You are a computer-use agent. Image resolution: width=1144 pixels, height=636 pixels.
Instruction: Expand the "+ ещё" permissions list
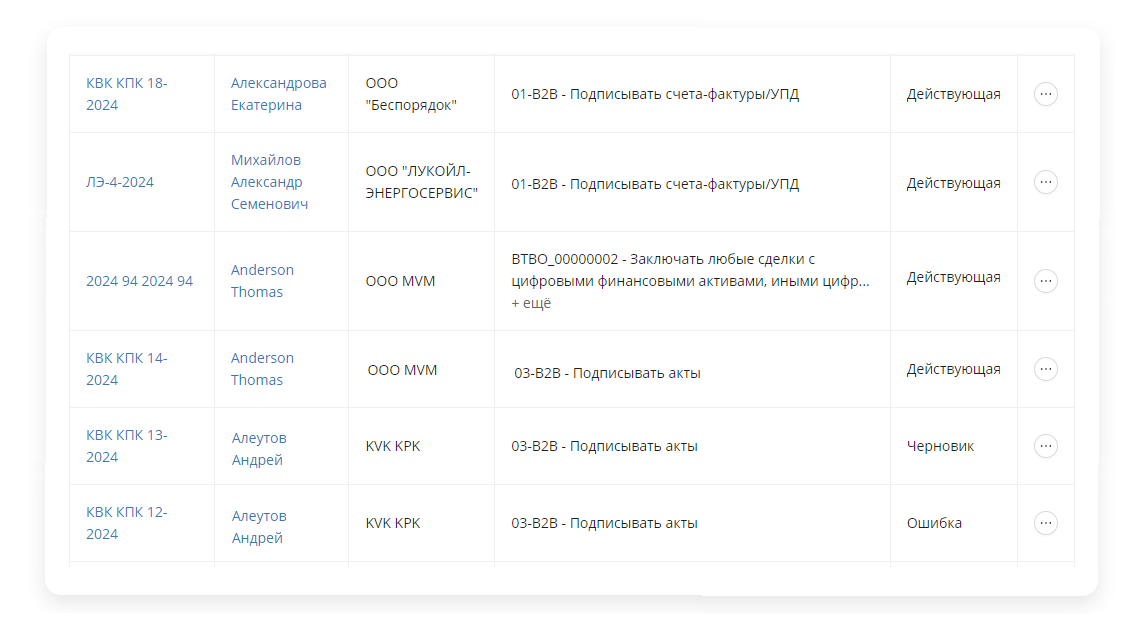(531, 303)
